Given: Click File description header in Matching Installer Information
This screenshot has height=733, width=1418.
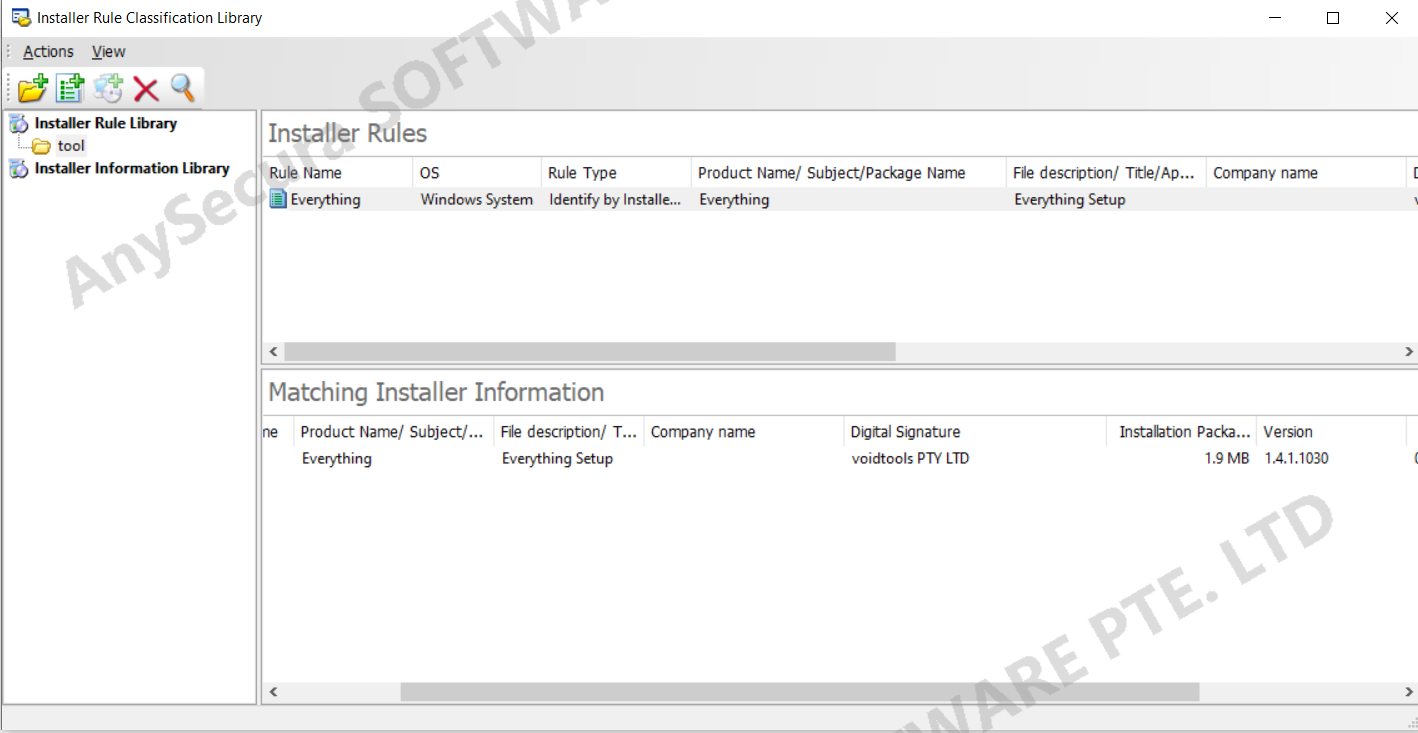Looking at the screenshot, I should click(569, 432).
